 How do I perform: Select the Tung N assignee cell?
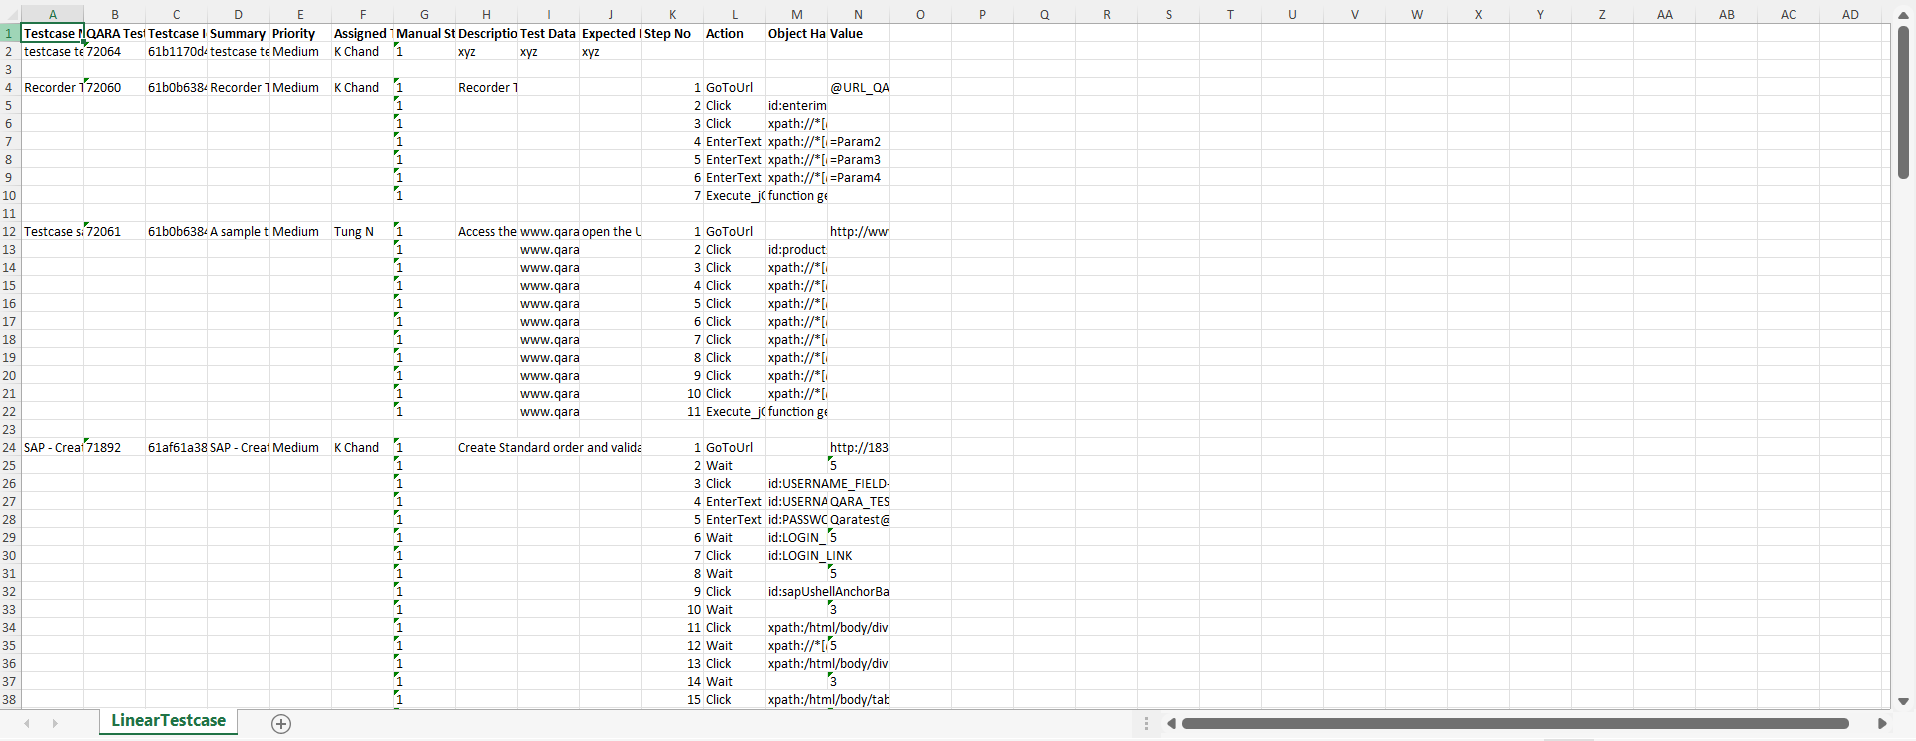pos(362,231)
